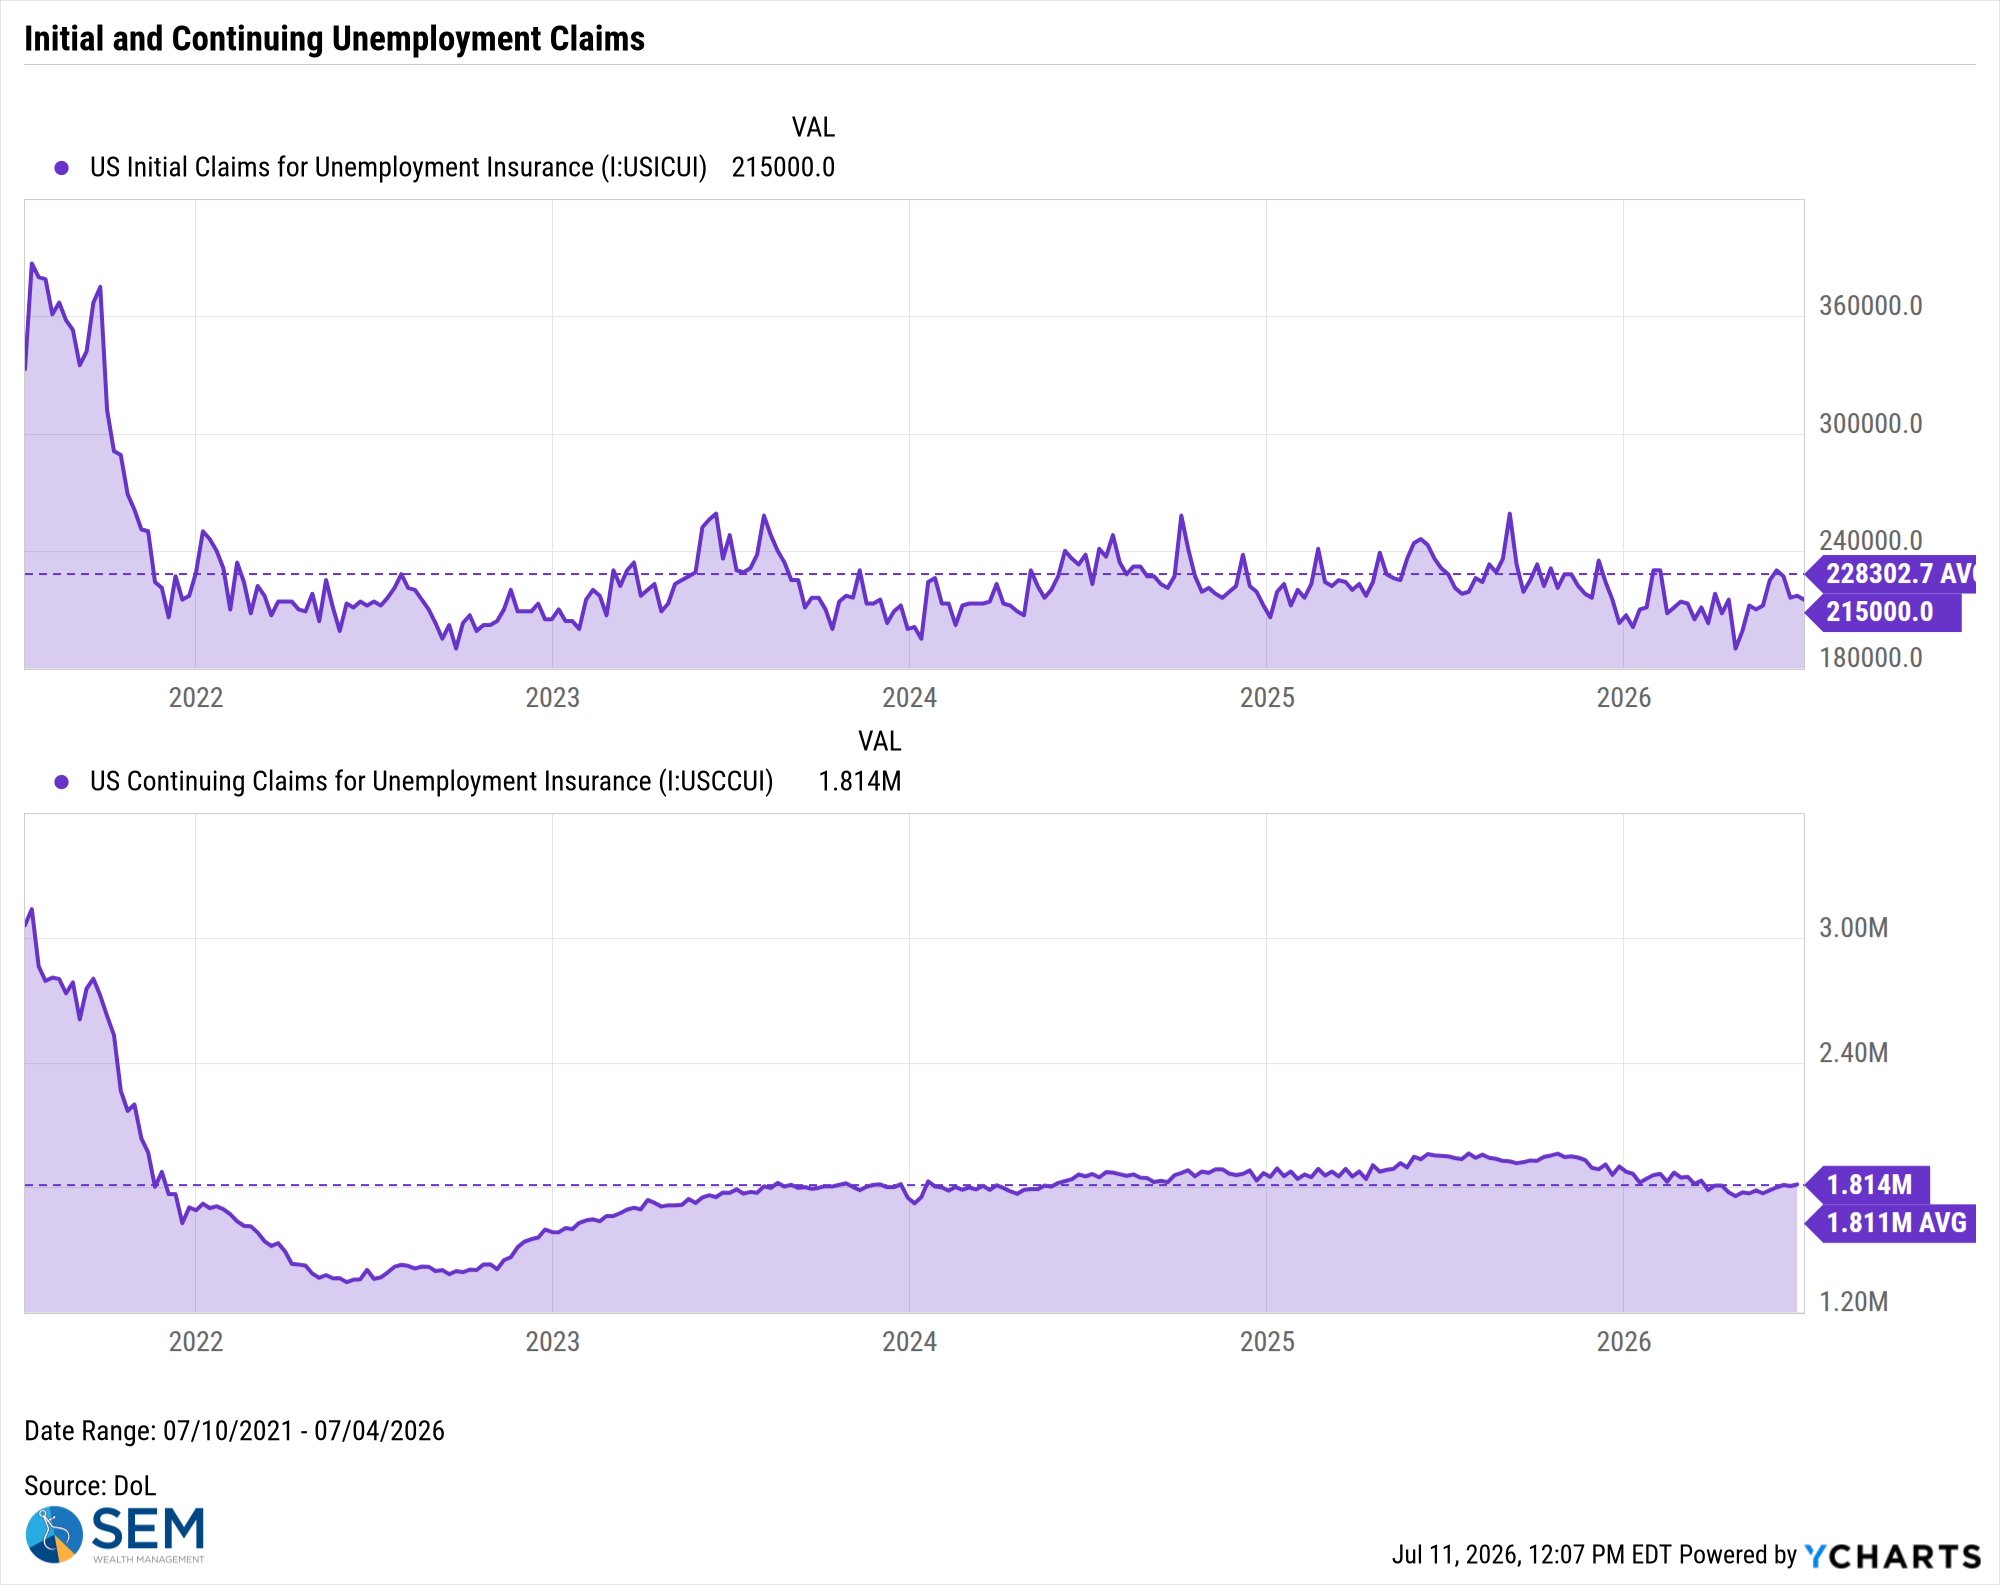
Task: Click the Source: DoL text
Action: 90,1486
